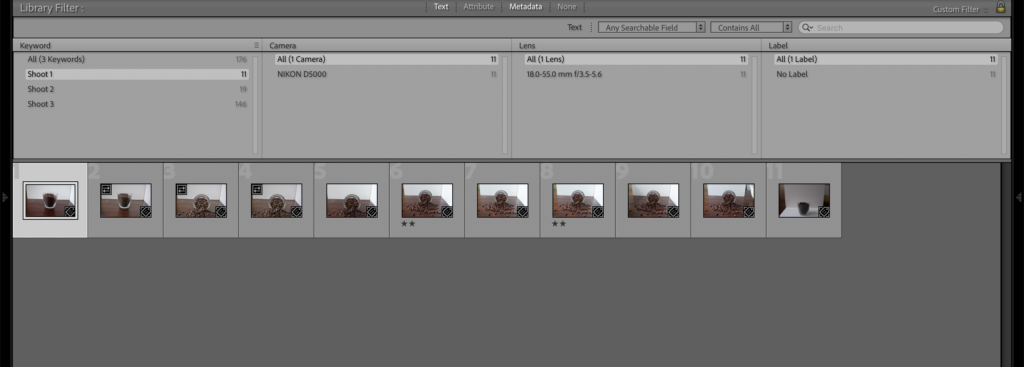Click the two-star rating under thumbnail 6

(x=408, y=223)
